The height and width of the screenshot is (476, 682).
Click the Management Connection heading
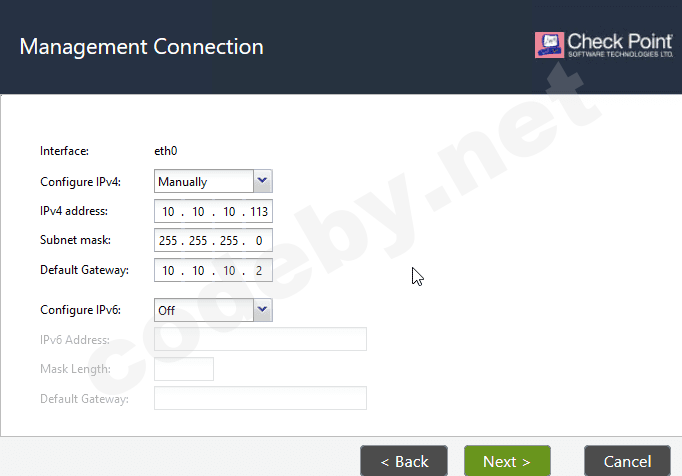pos(142,47)
